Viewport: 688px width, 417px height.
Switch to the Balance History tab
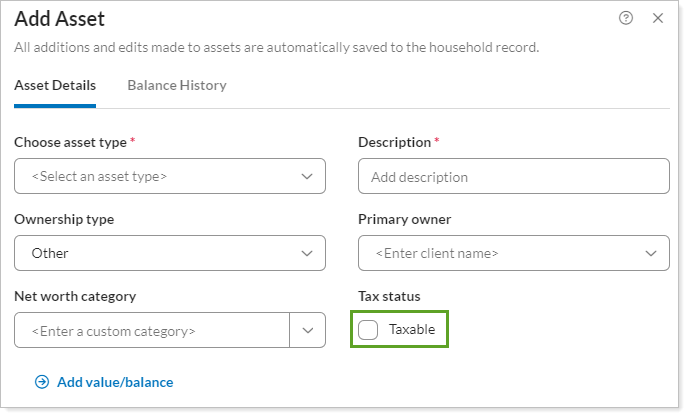click(x=177, y=85)
